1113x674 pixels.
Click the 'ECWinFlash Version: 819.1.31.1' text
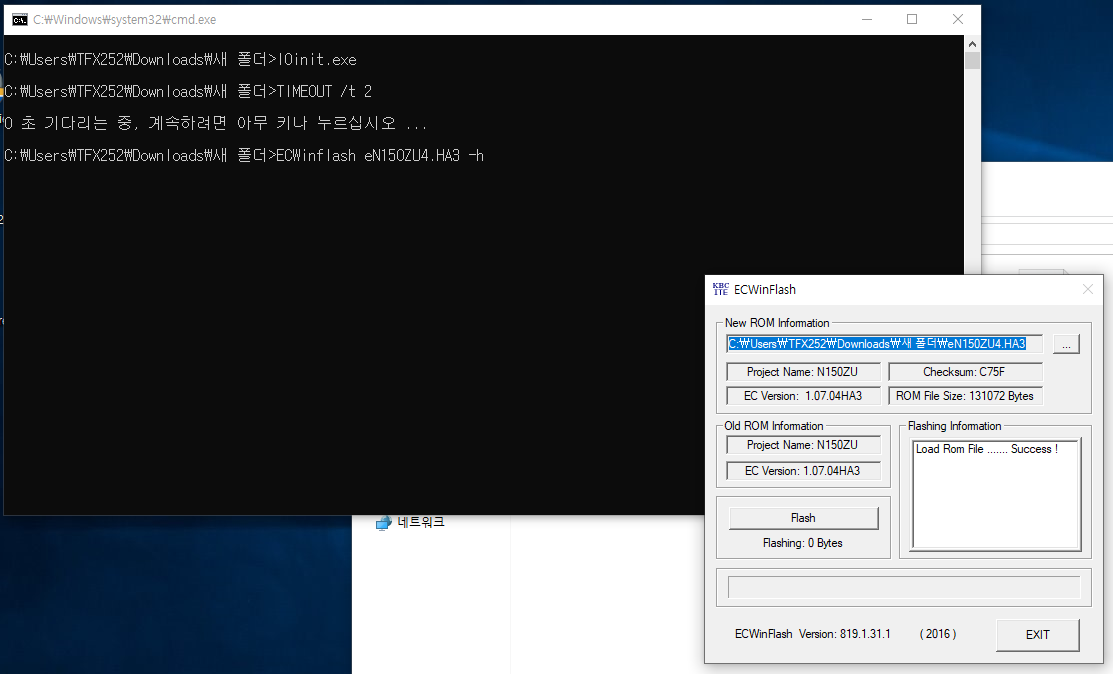(813, 634)
